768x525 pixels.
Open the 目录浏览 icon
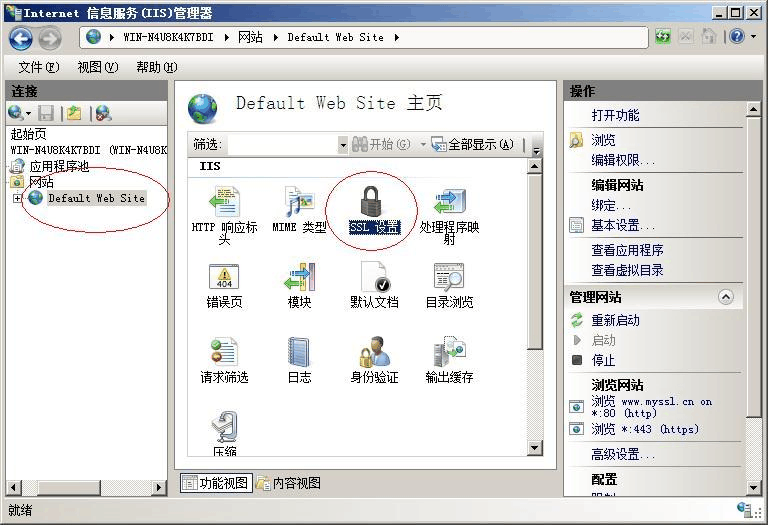tap(449, 277)
